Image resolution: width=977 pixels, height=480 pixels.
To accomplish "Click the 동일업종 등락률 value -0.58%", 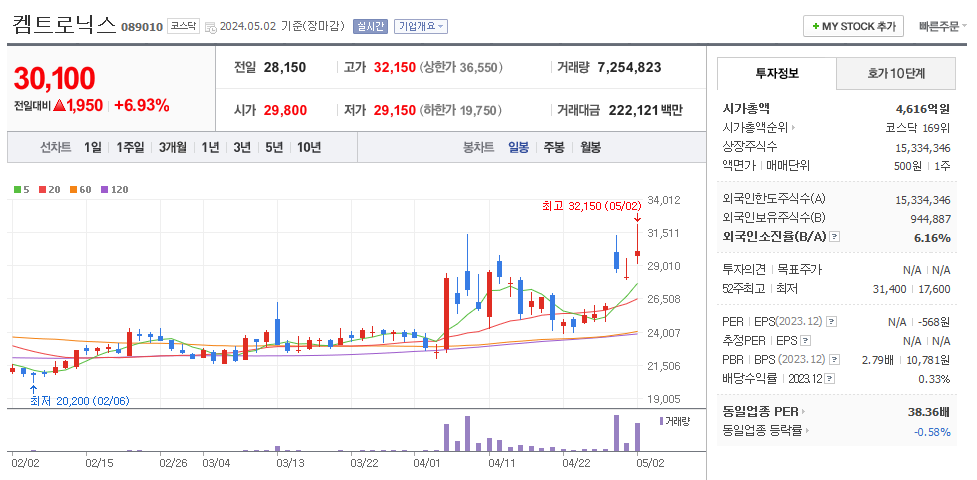I will point(932,431).
